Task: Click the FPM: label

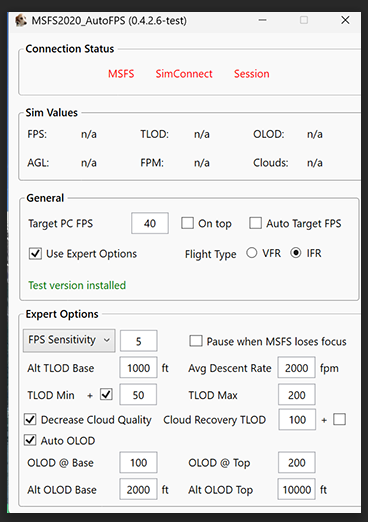Action: tap(152, 163)
